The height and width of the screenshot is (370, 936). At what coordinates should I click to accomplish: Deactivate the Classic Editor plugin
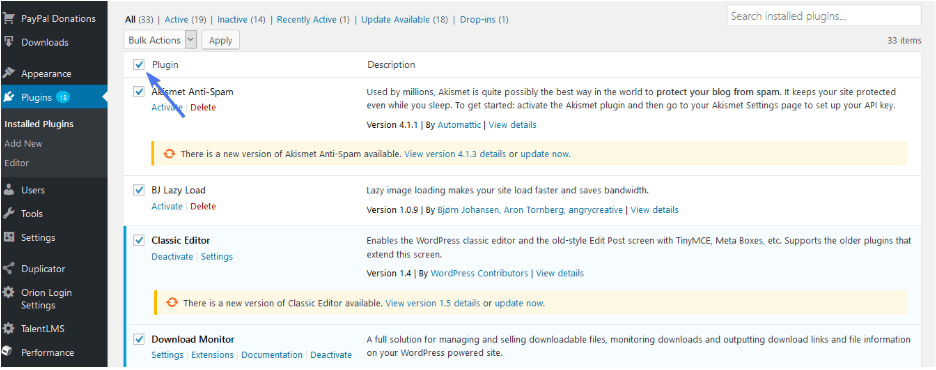pyautogui.click(x=172, y=257)
